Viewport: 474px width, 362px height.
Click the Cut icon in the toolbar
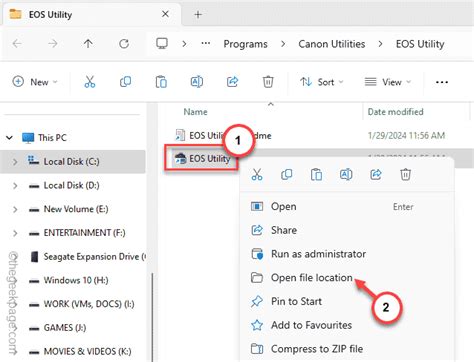90,82
